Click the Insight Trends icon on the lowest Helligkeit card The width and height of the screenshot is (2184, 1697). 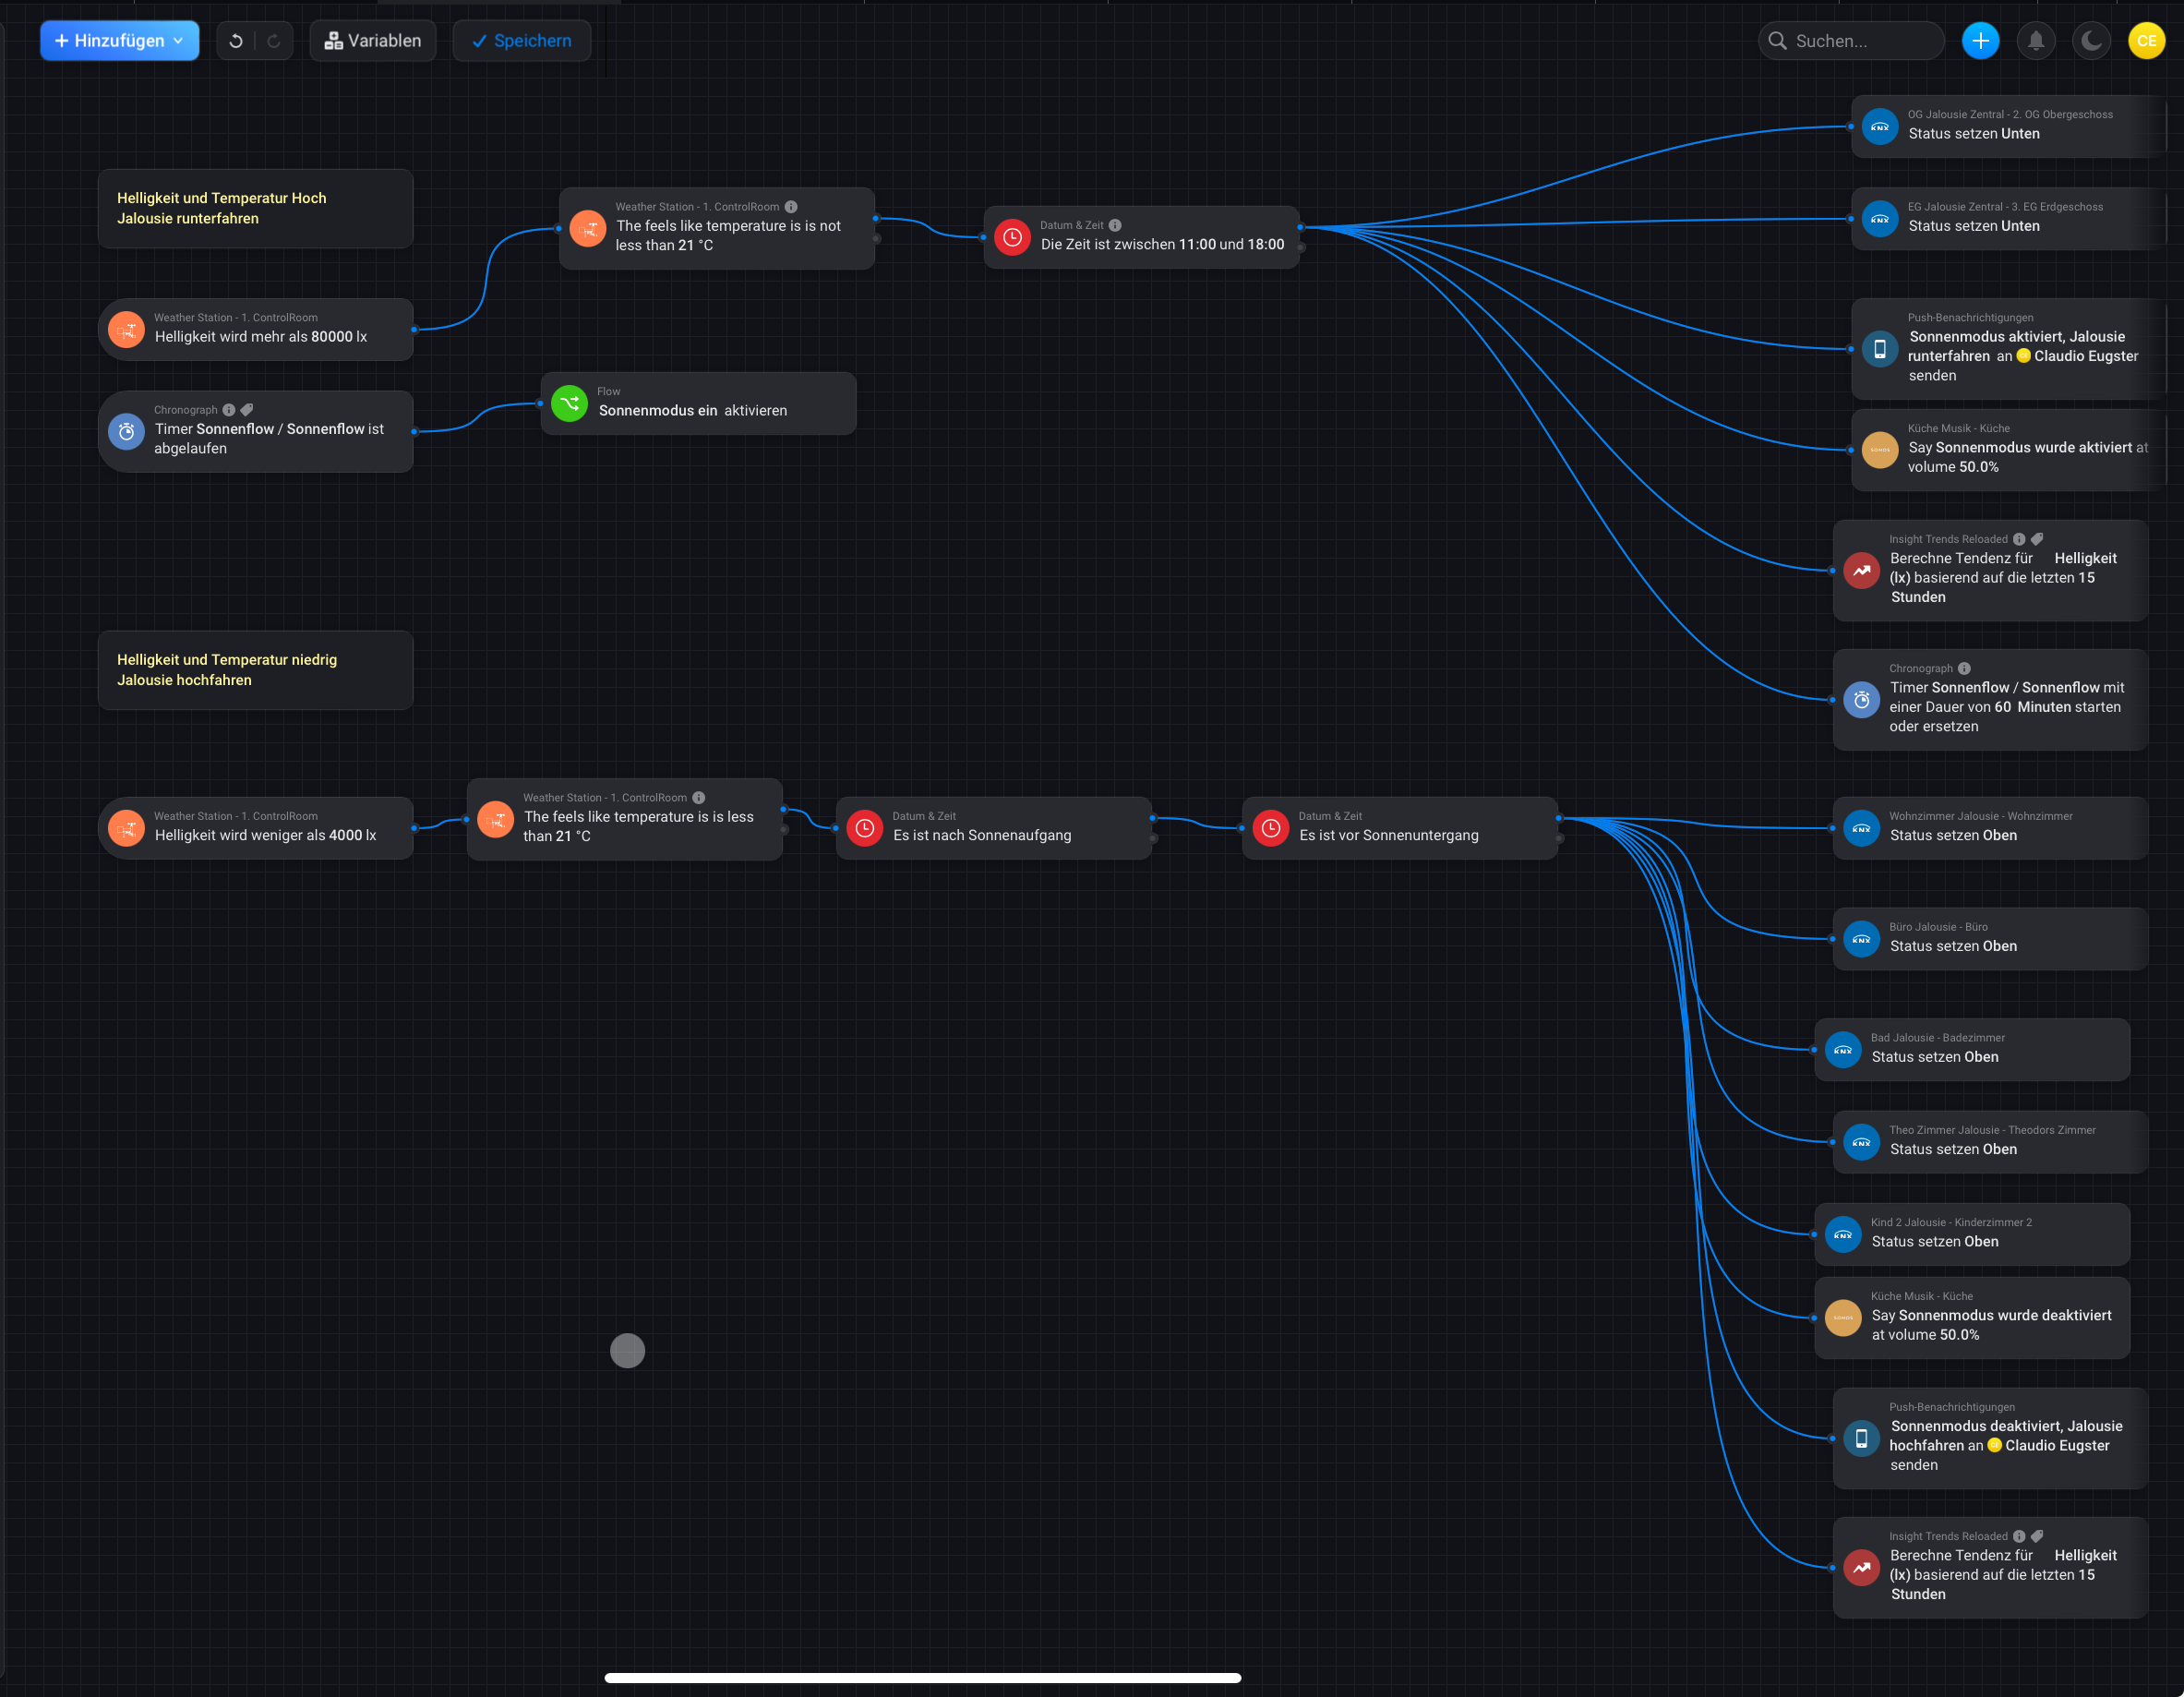(x=1861, y=1567)
